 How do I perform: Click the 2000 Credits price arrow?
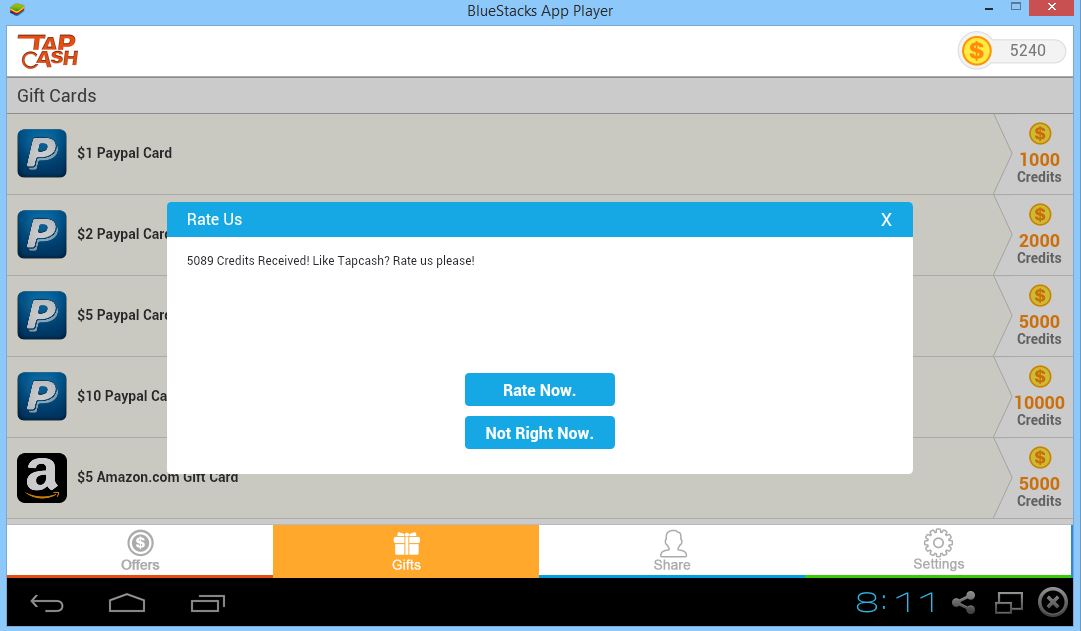pyautogui.click(x=1034, y=235)
